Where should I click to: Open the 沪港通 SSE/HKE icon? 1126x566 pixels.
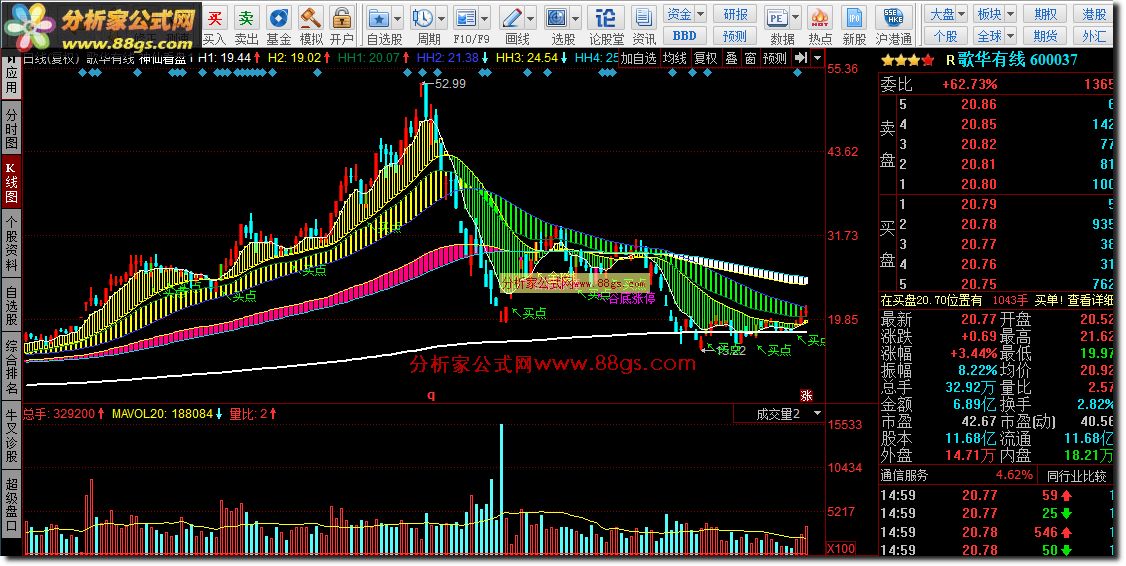pyautogui.click(x=894, y=17)
